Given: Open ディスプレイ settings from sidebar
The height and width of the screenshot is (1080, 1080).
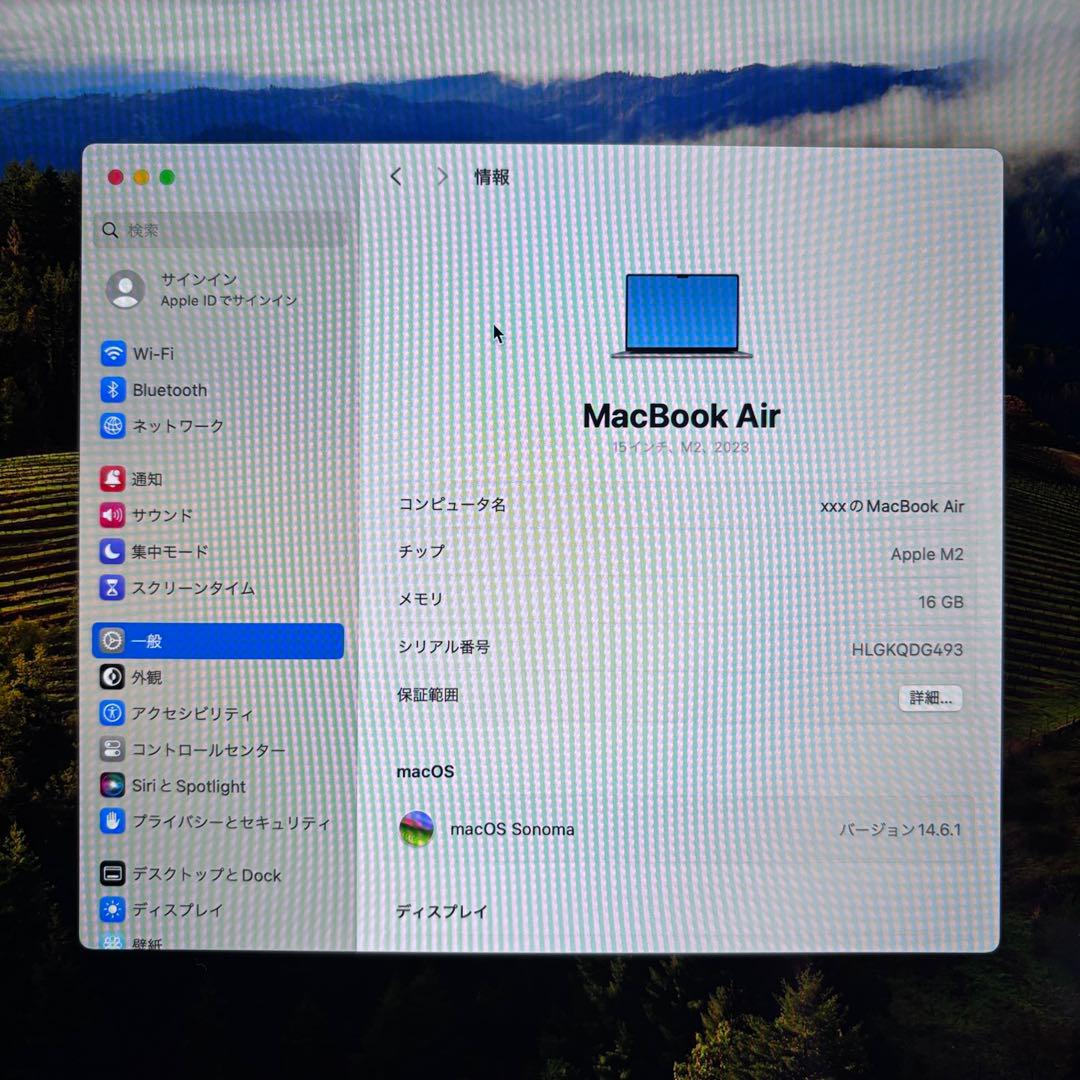Looking at the screenshot, I should [113, 910].
